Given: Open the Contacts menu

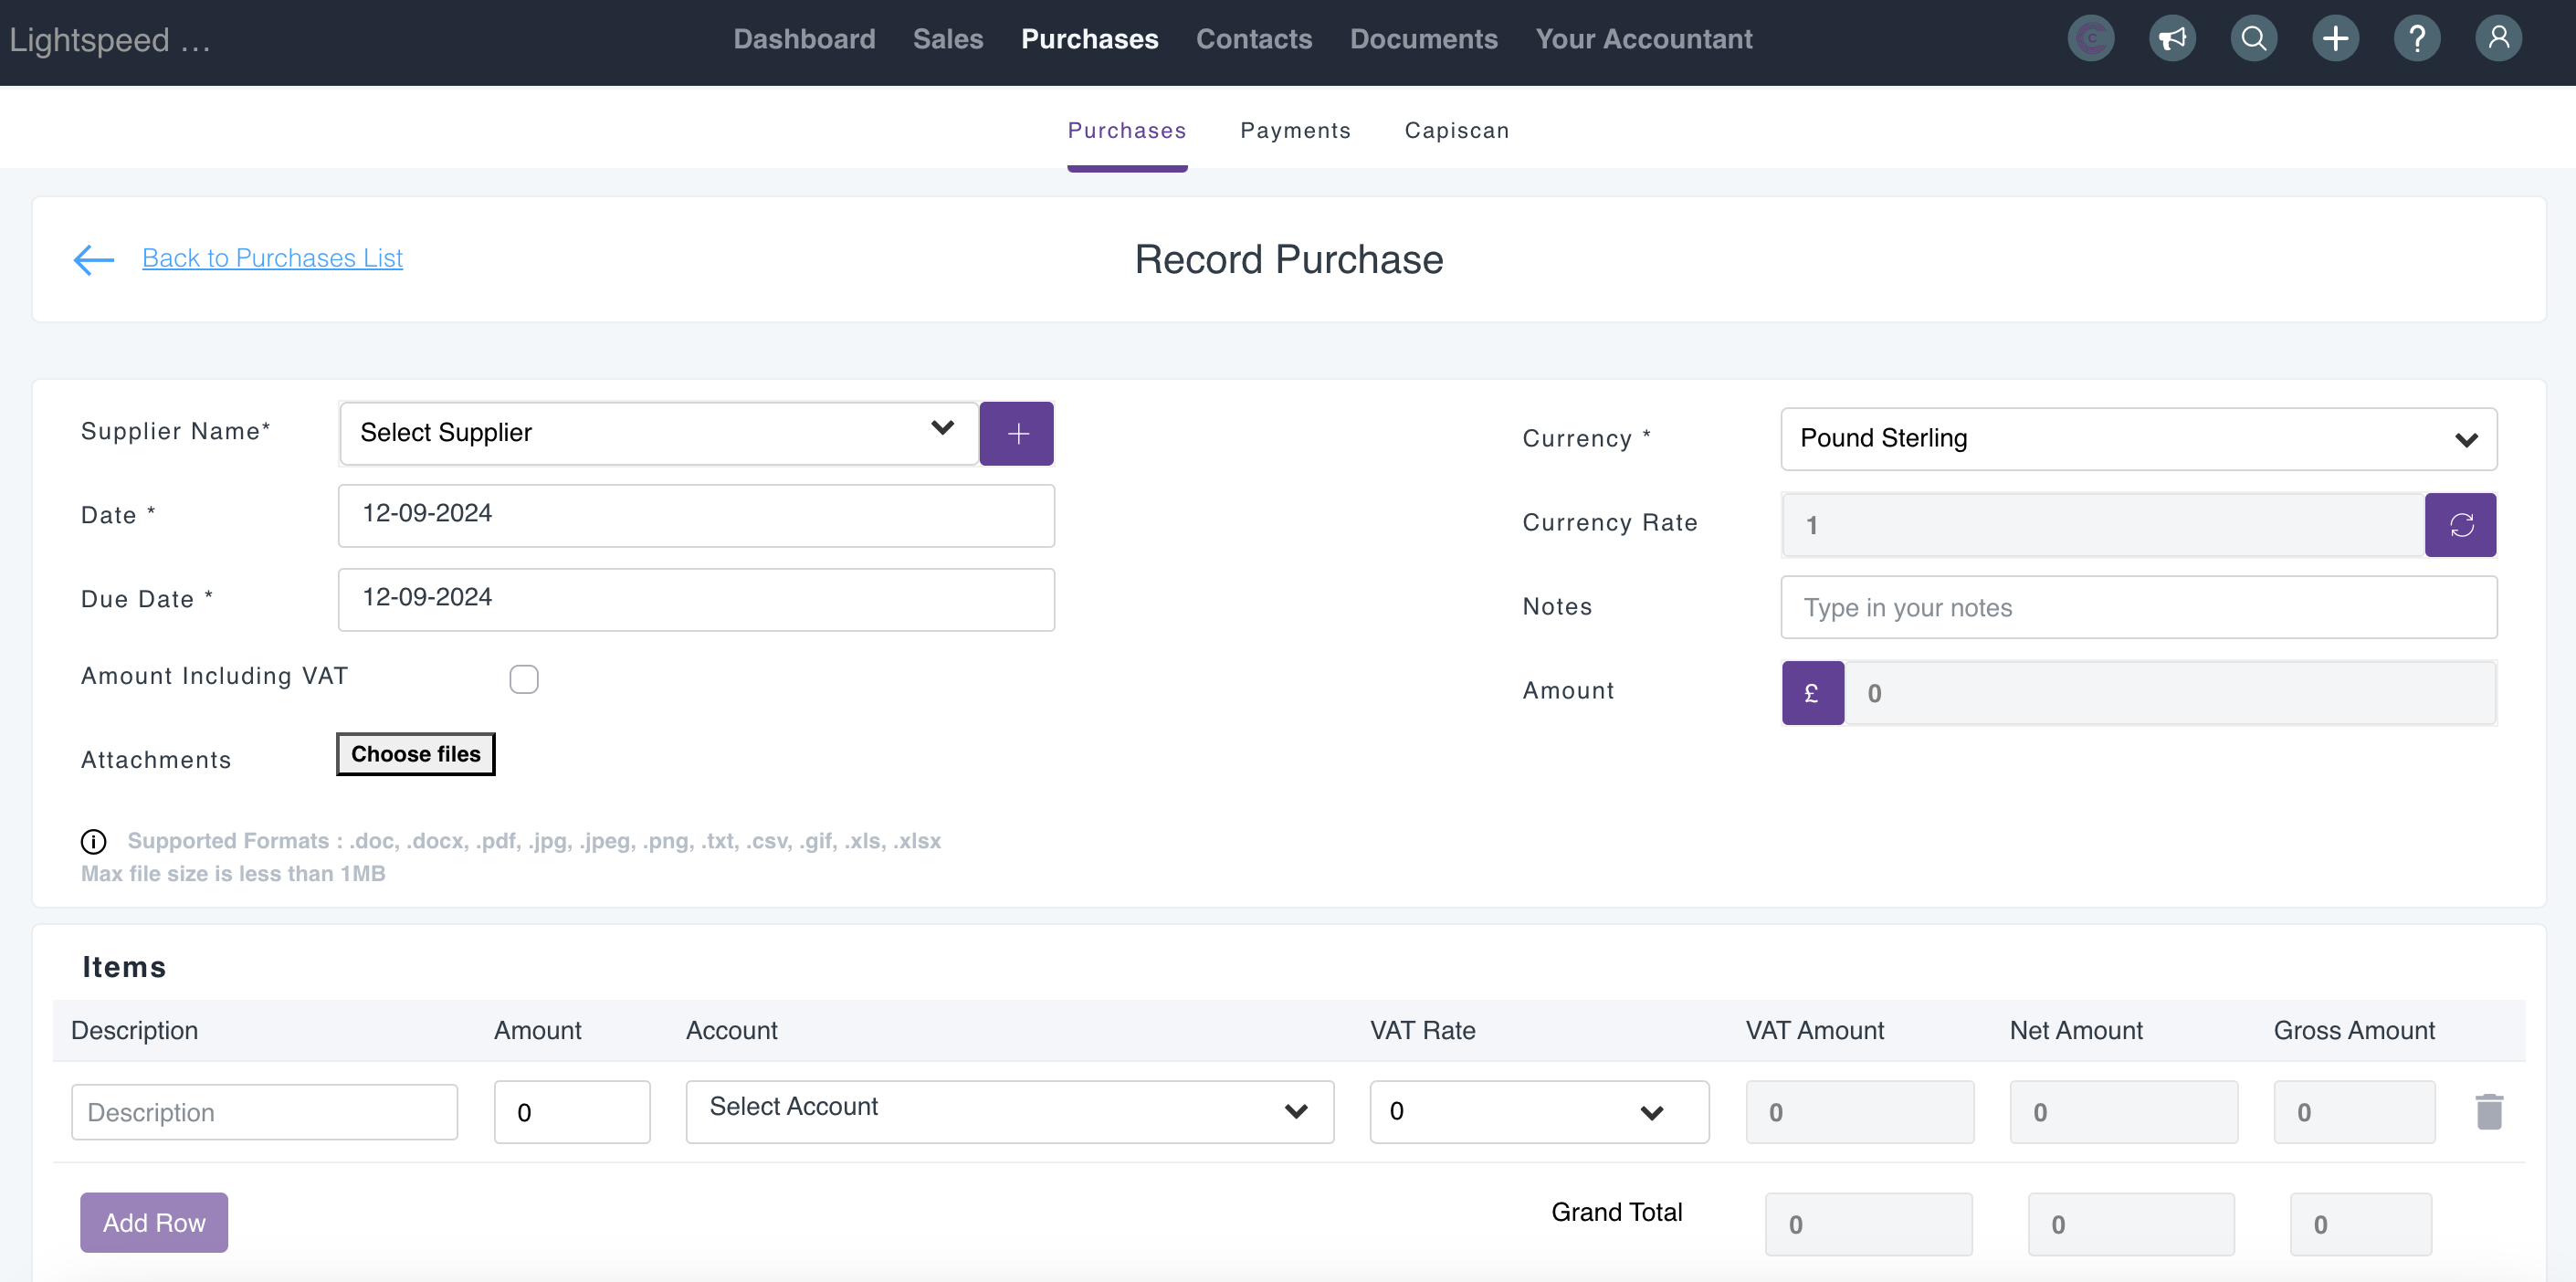Looking at the screenshot, I should (x=1254, y=39).
